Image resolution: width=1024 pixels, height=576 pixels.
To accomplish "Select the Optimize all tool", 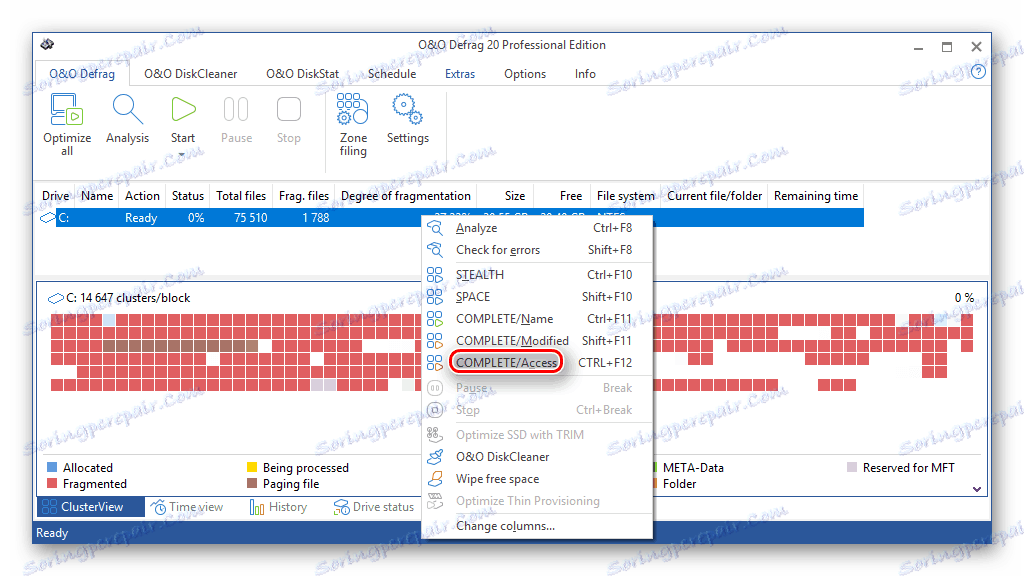I will click(x=66, y=120).
